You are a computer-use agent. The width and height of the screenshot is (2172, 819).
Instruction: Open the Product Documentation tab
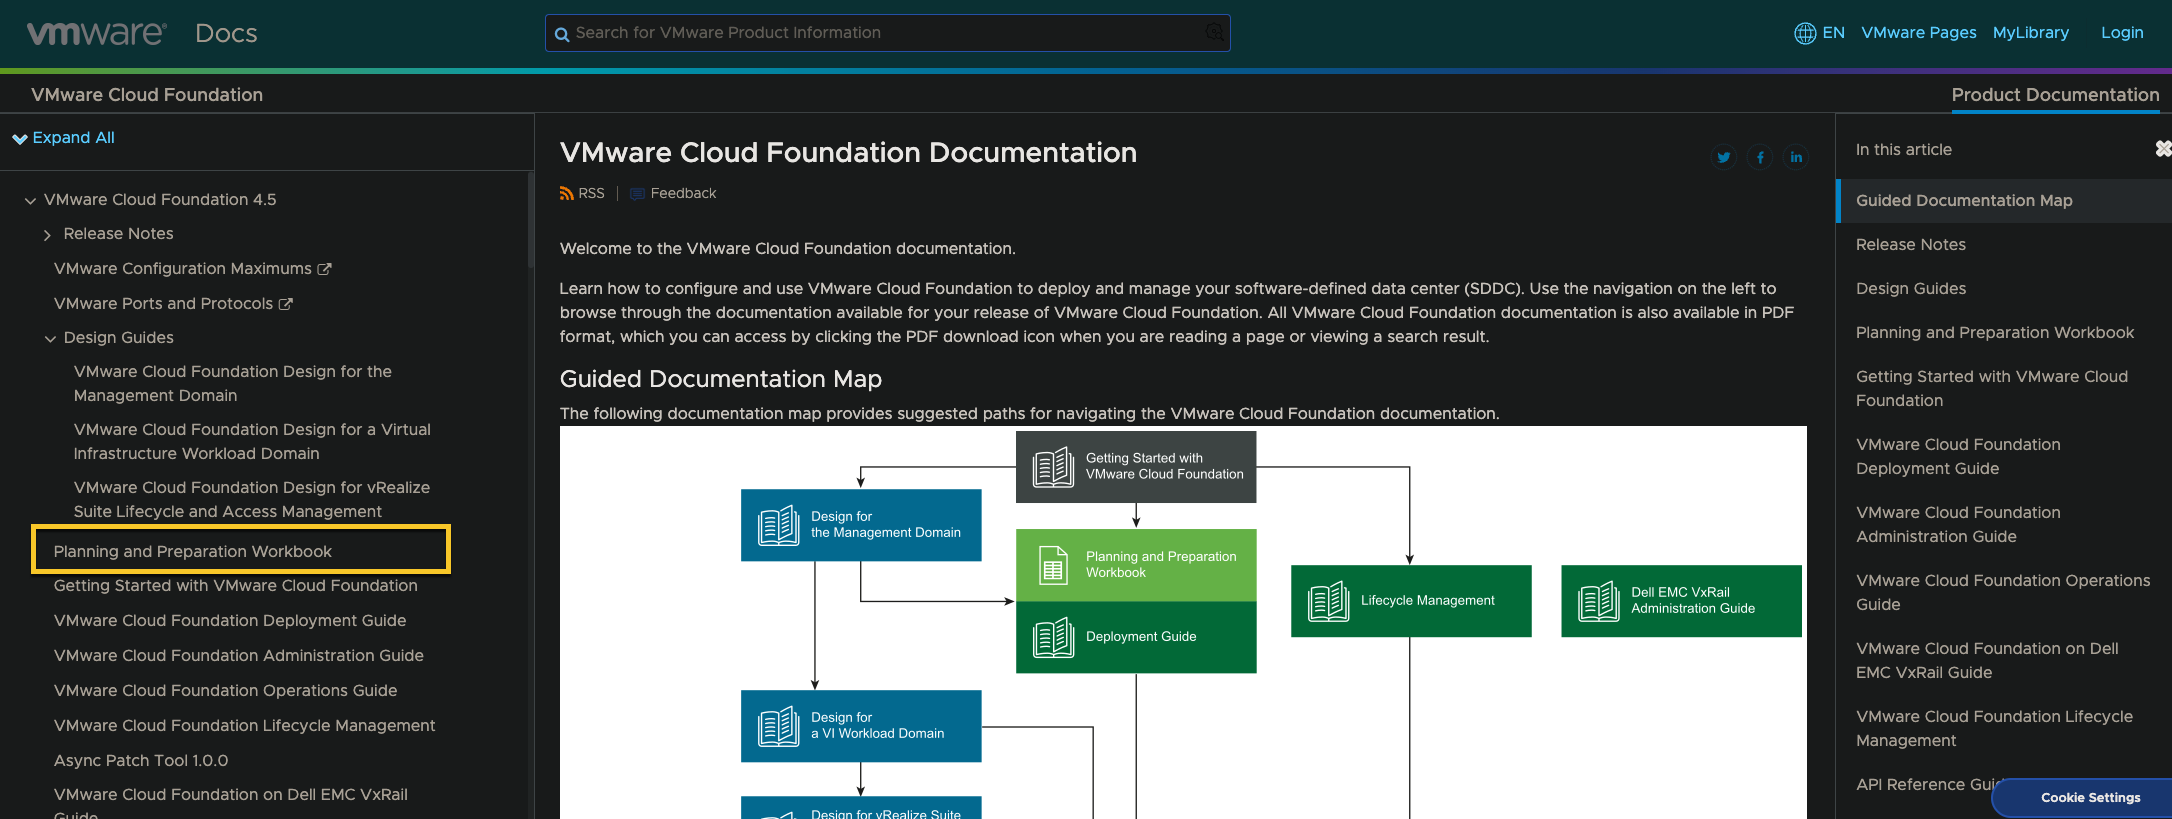[x=2055, y=95]
